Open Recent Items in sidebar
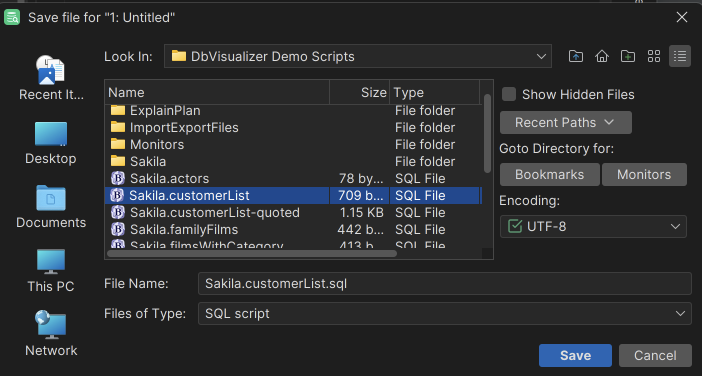Viewport: 702px width, 376px height. [x=51, y=78]
